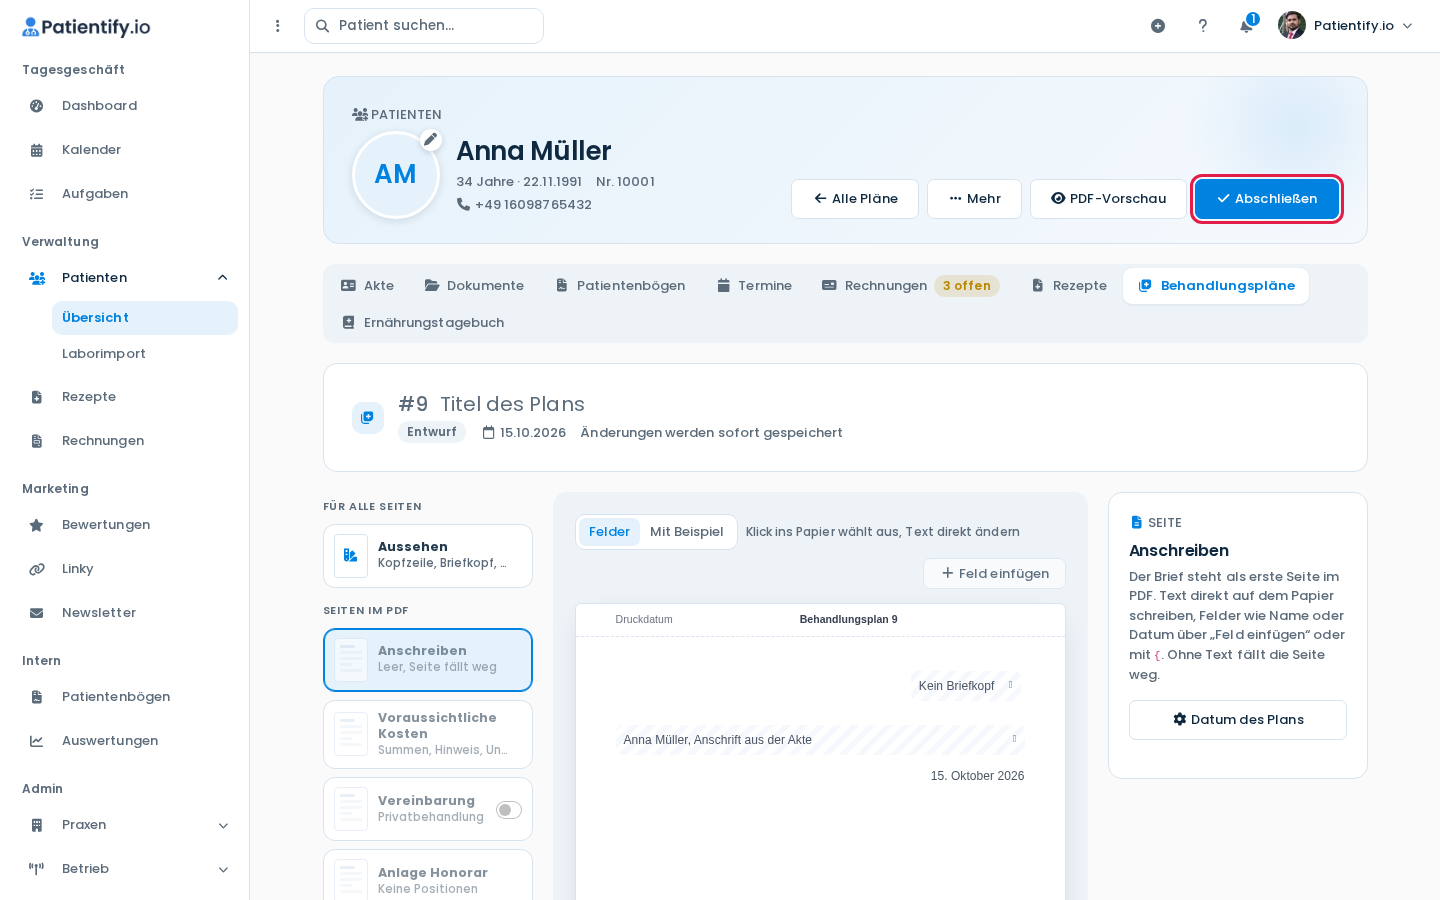This screenshot has width=1440, height=900.
Task: Open Rezepte in sidebar
Action: pos(125,397)
